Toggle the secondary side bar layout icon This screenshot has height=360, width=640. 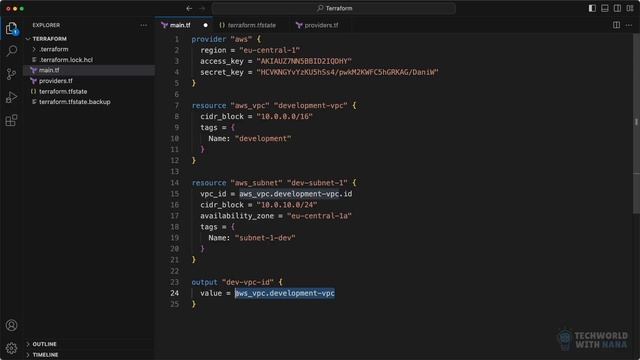(x=617, y=8)
